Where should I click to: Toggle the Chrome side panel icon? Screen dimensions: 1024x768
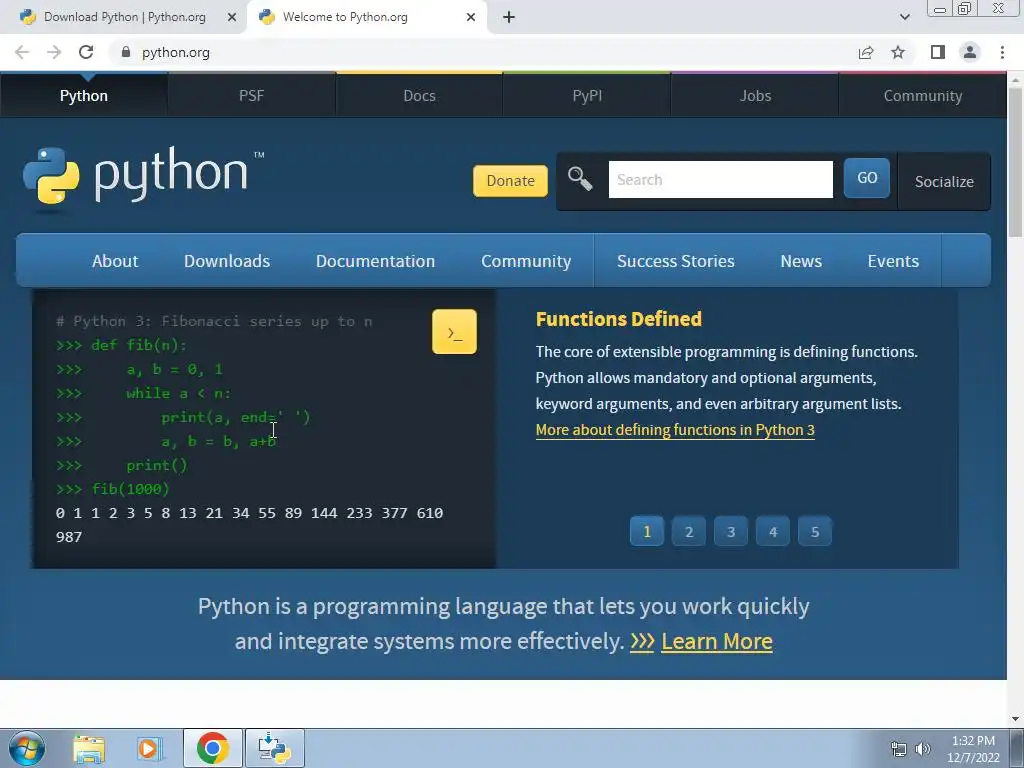pos(938,52)
